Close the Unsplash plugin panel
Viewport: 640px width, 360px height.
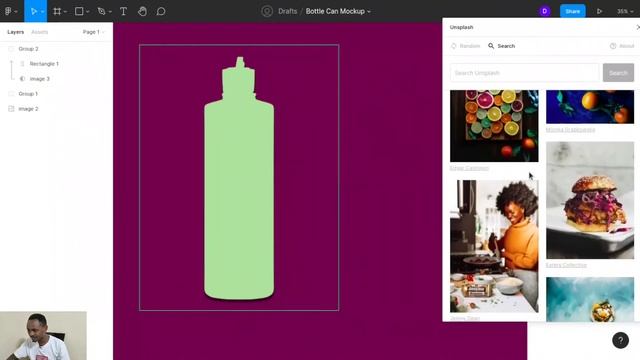click(x=637, y=27)
